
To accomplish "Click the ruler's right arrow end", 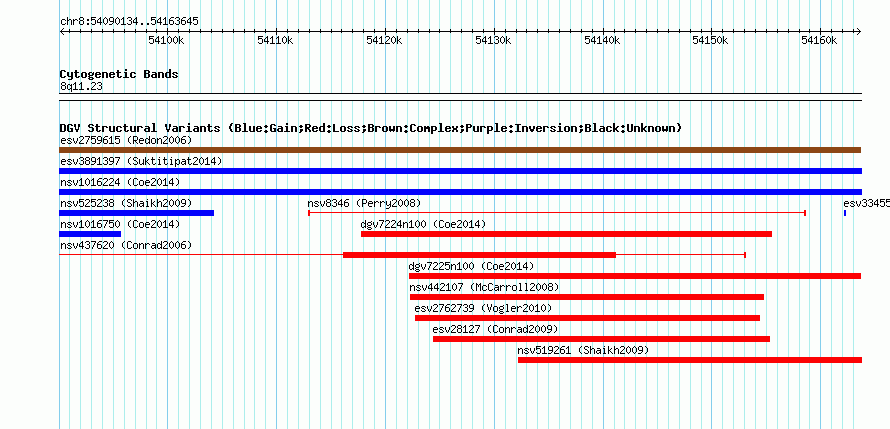I will (859, 31).
